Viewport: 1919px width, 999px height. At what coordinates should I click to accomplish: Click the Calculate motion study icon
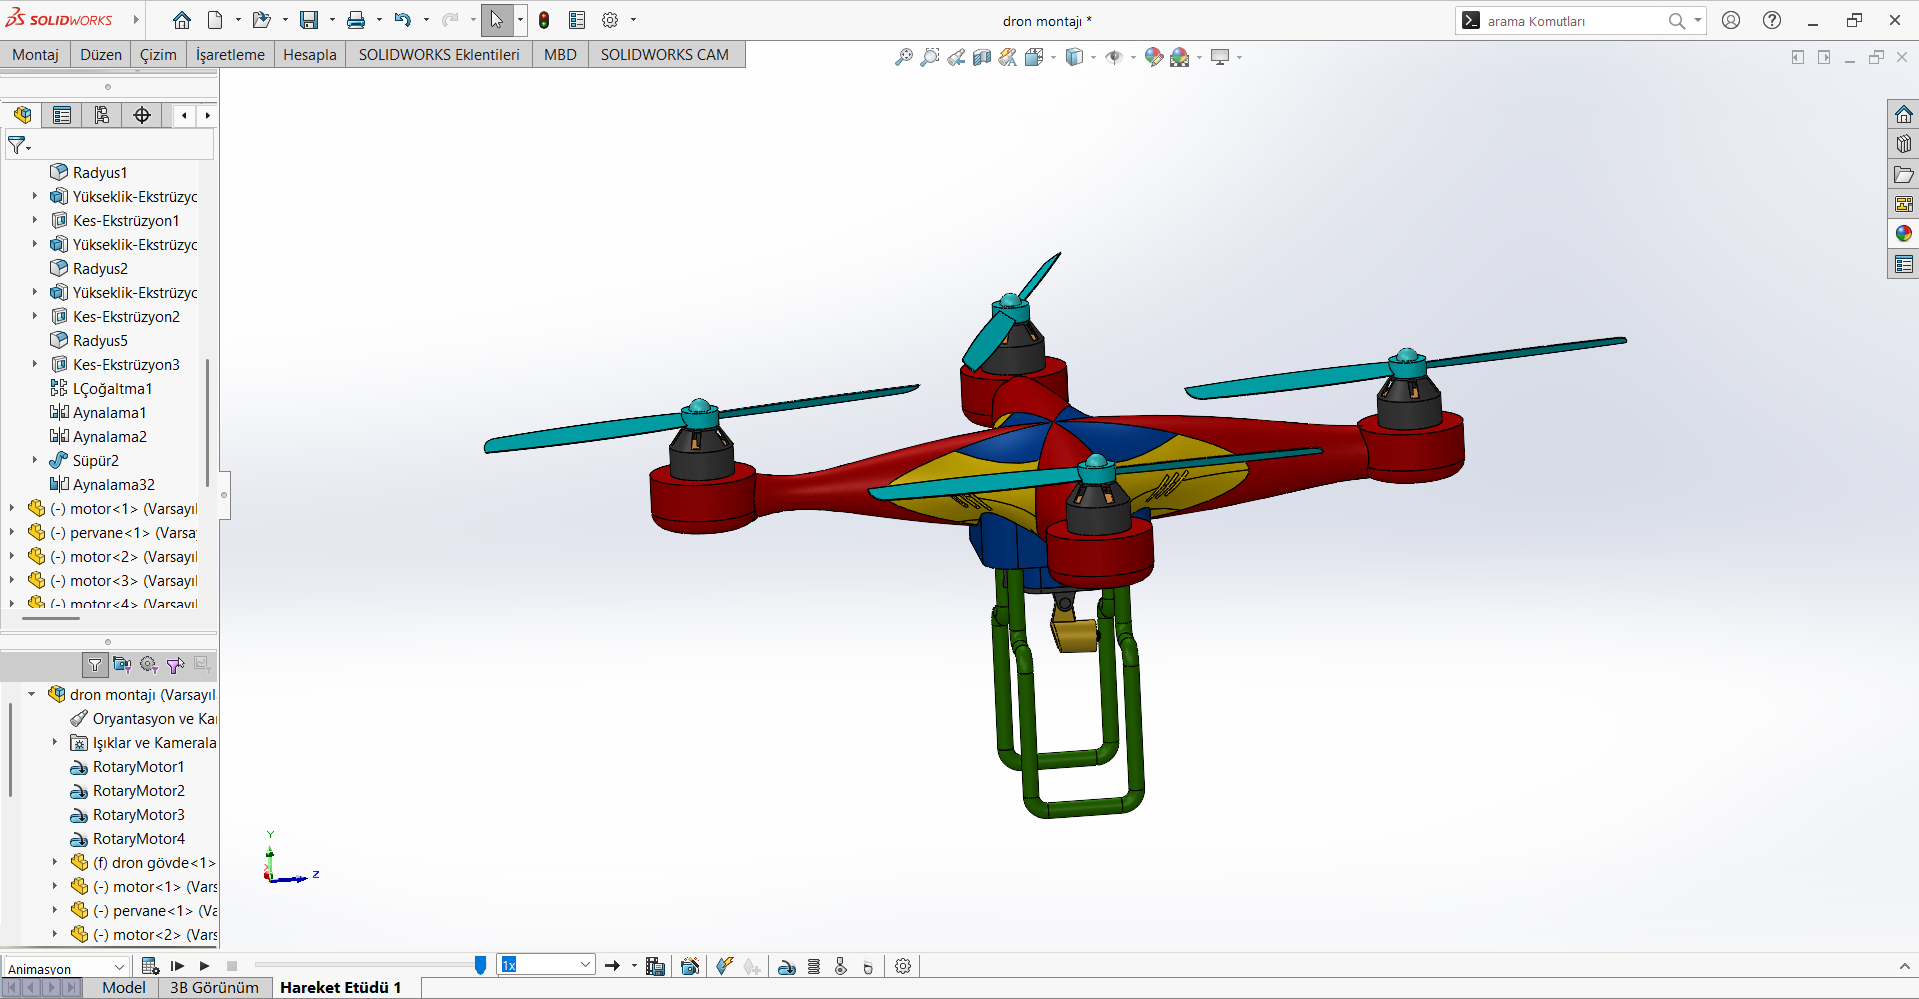[150, 966]
